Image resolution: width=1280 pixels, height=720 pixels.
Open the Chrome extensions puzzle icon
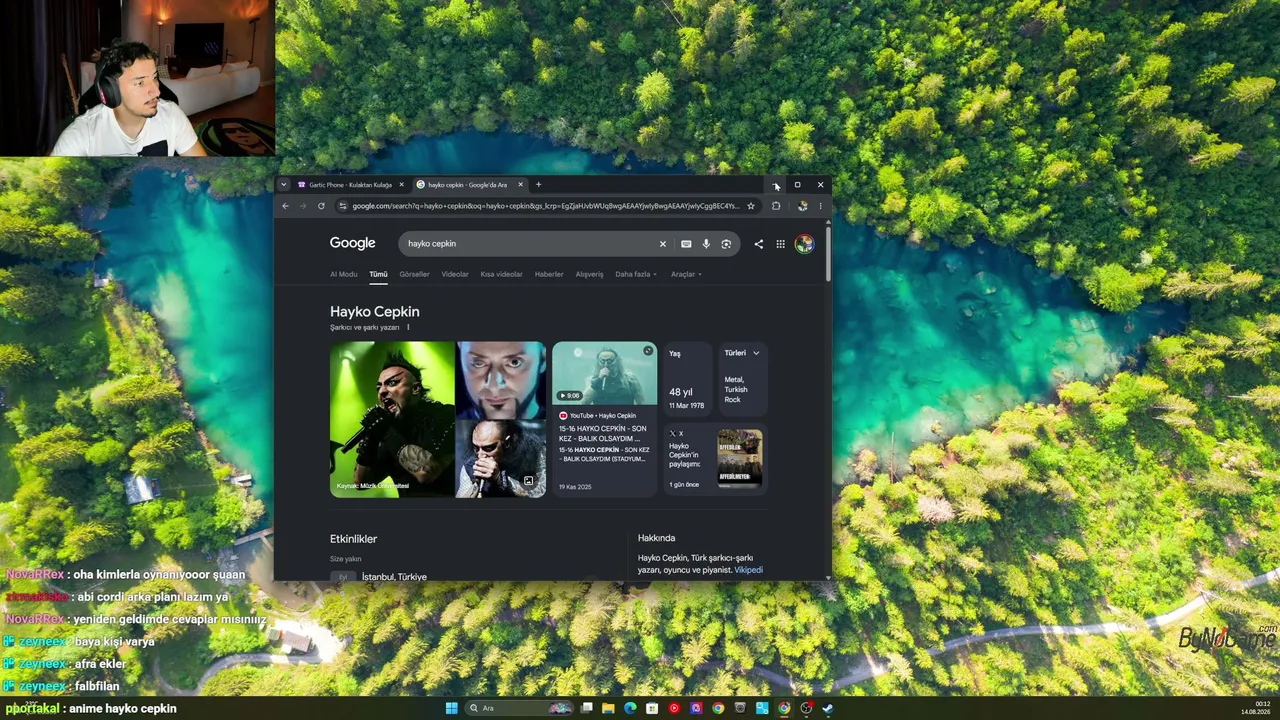pos(776,206)
